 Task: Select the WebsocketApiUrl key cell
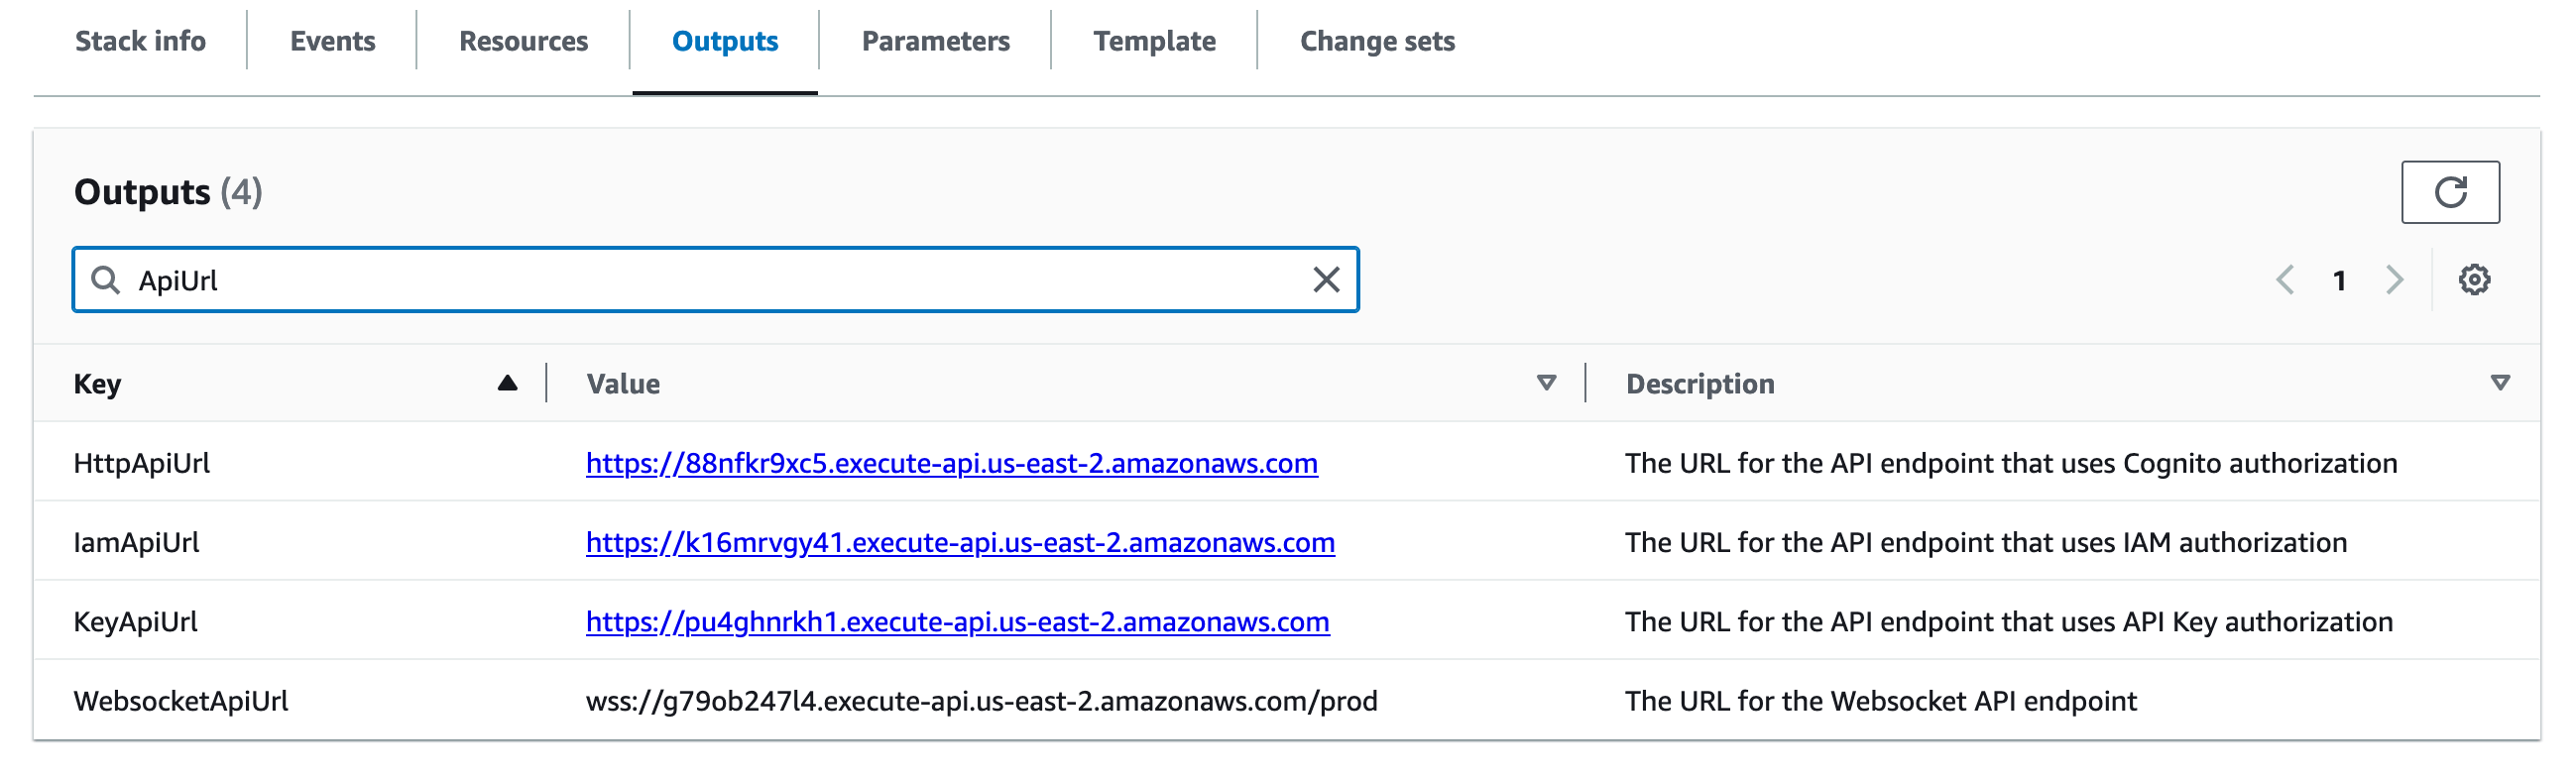[180, 701]
